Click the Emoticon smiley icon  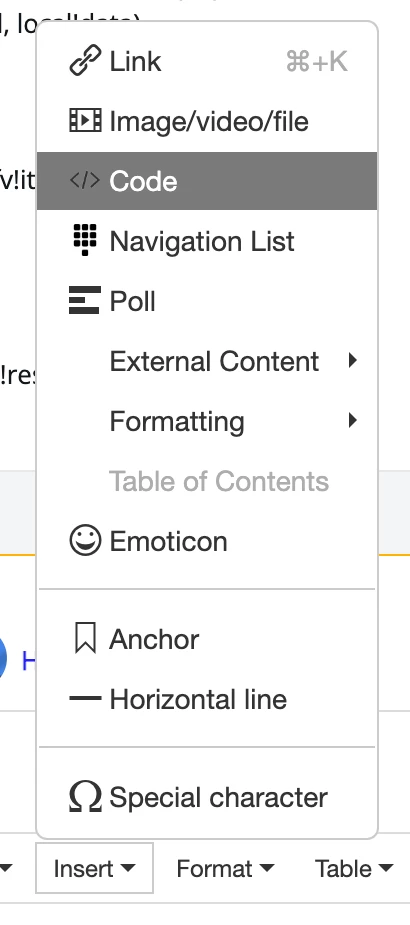[x=85, y=540]
